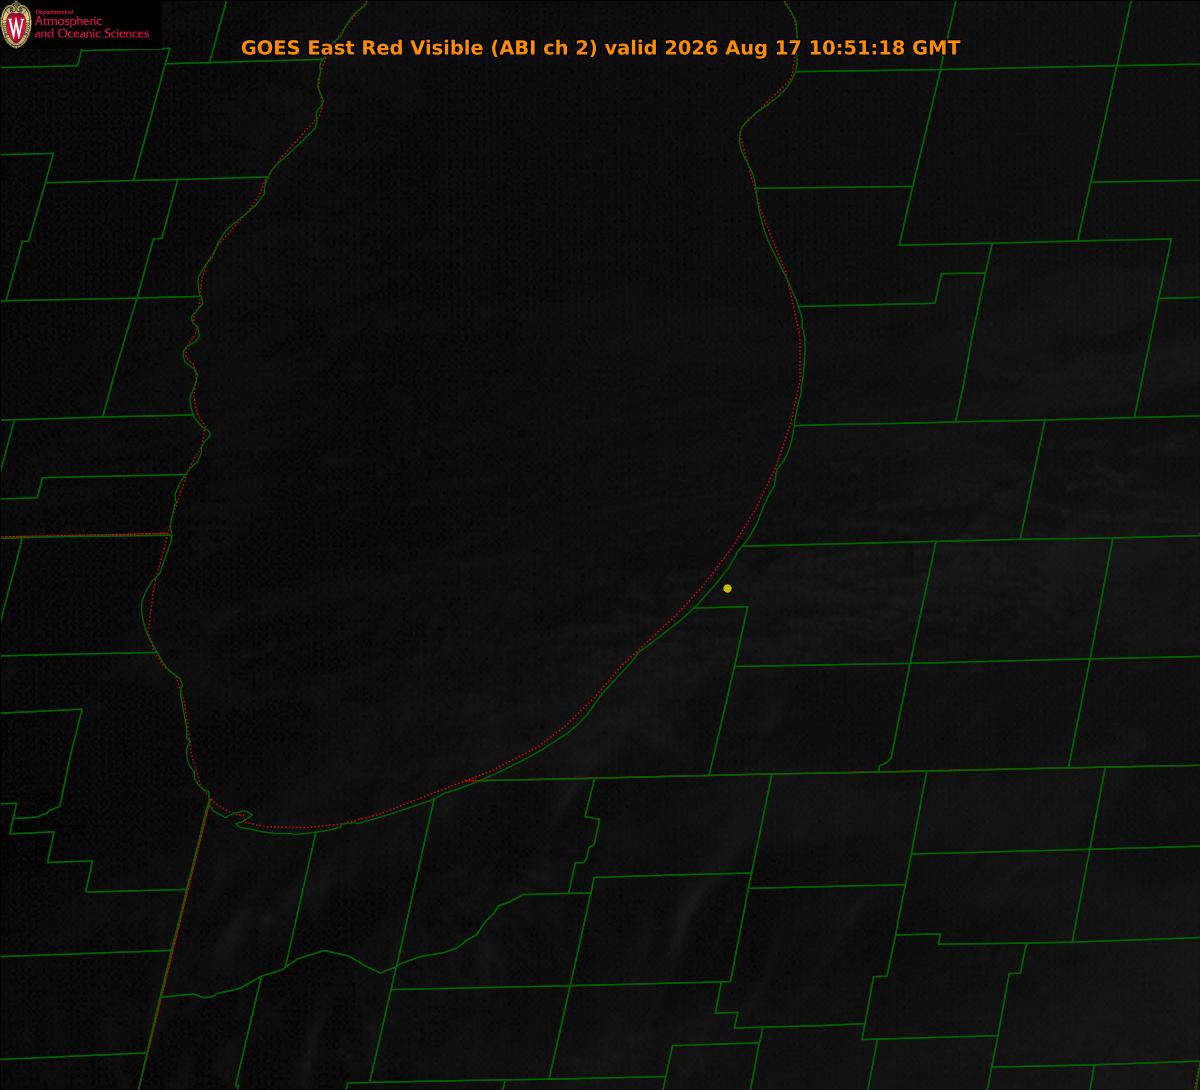Select the yellow dot location marker
The height and width of the screenshot is (1090, 1200).
coord(727,588)
